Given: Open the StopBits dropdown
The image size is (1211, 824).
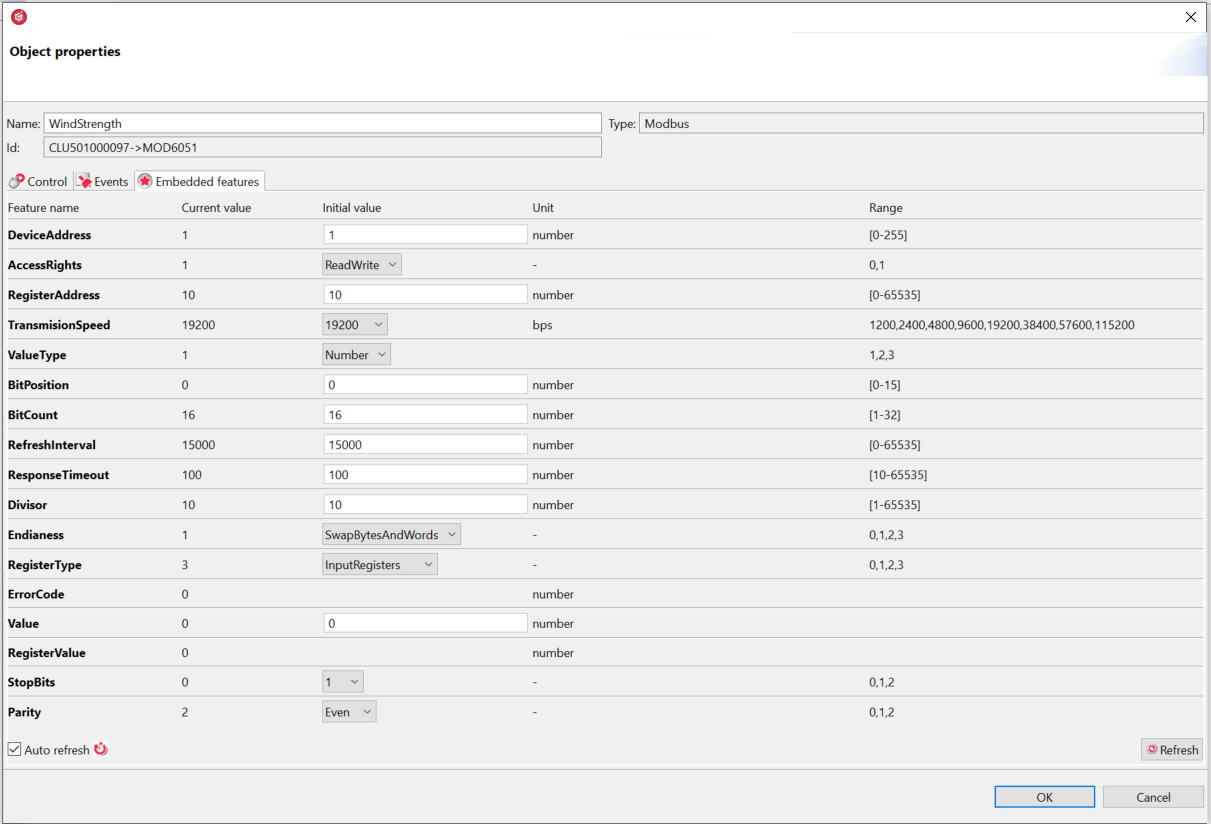Looking at the screenshot, I should (343, 682).
